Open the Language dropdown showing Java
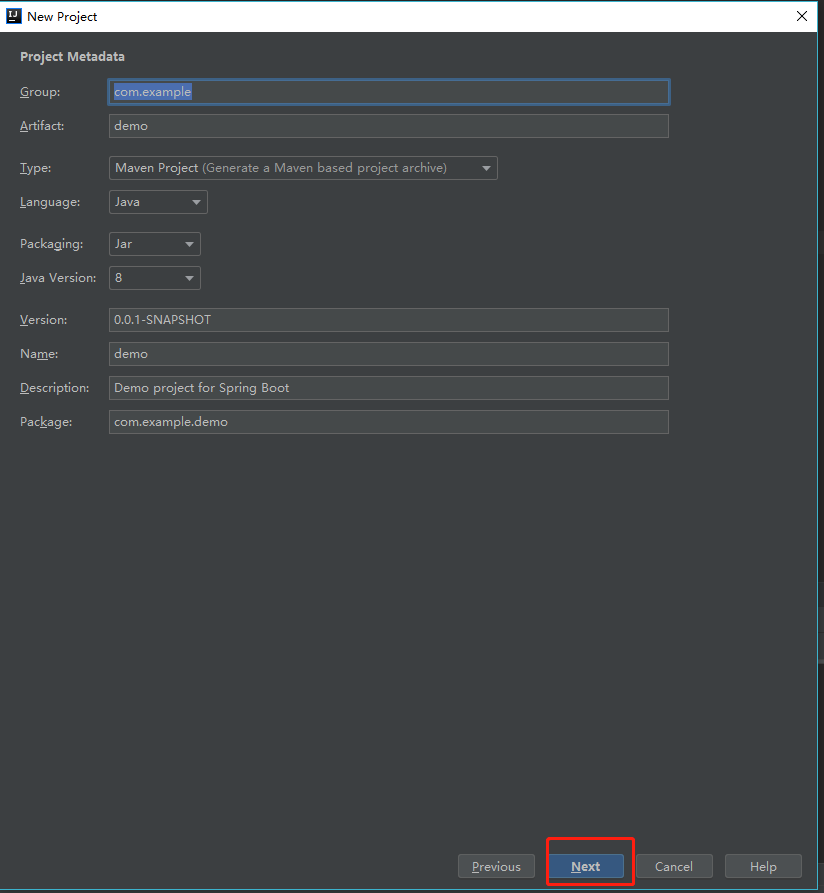The width and height of the screenshot is (824, 893). click(158, 202)
